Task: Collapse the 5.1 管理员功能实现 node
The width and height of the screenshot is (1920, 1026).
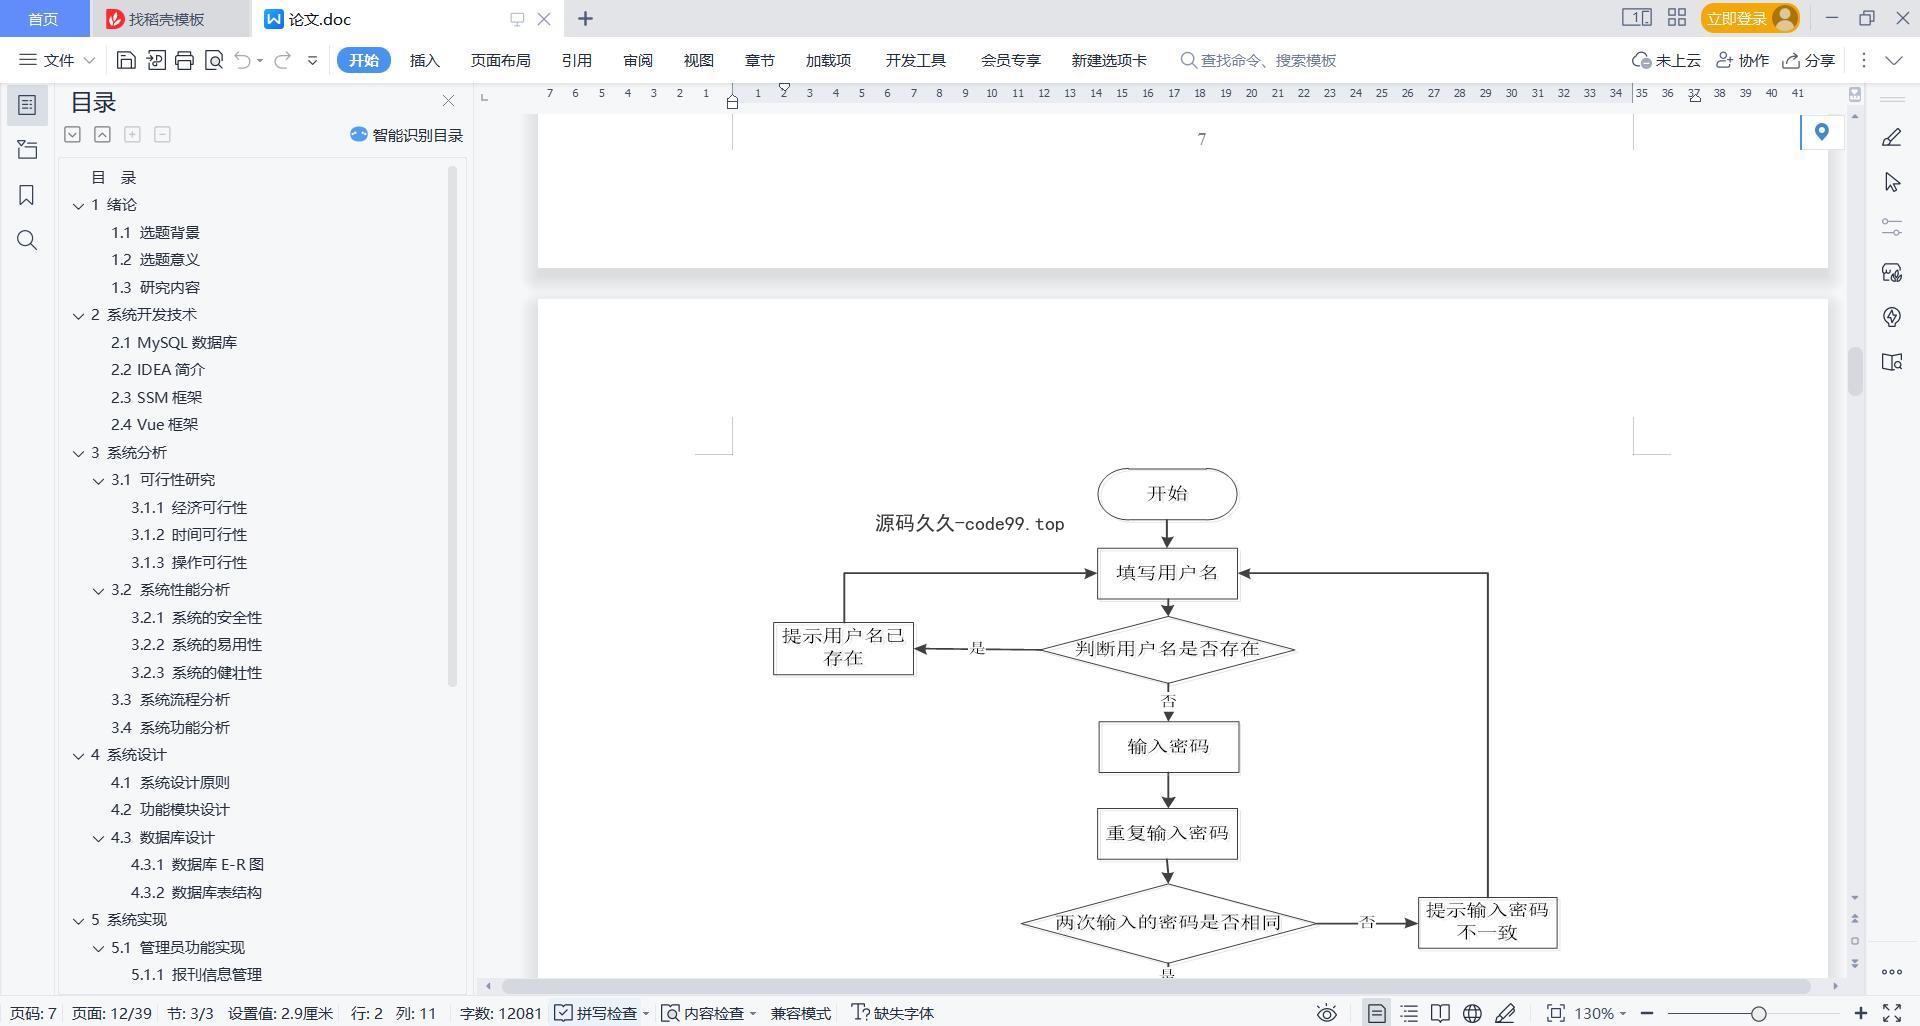Action: 99,948
